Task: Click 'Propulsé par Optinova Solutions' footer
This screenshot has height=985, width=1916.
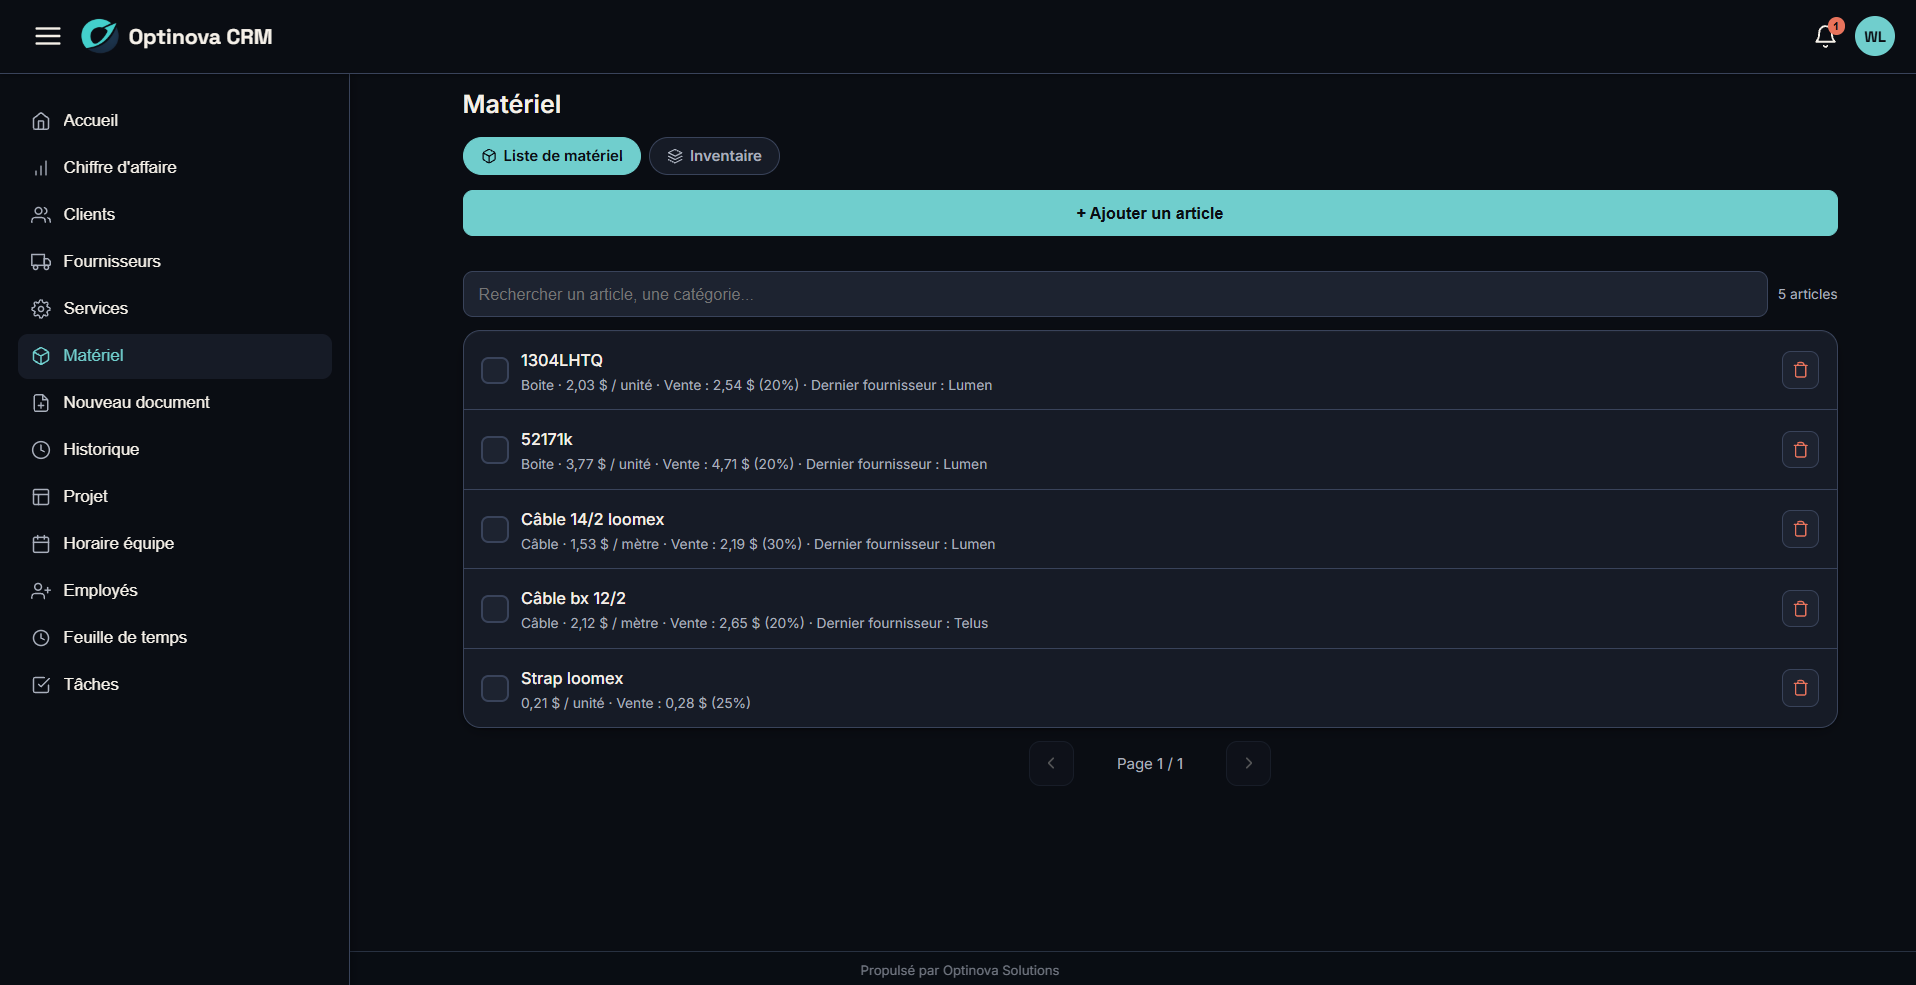Action: (960, 970)
